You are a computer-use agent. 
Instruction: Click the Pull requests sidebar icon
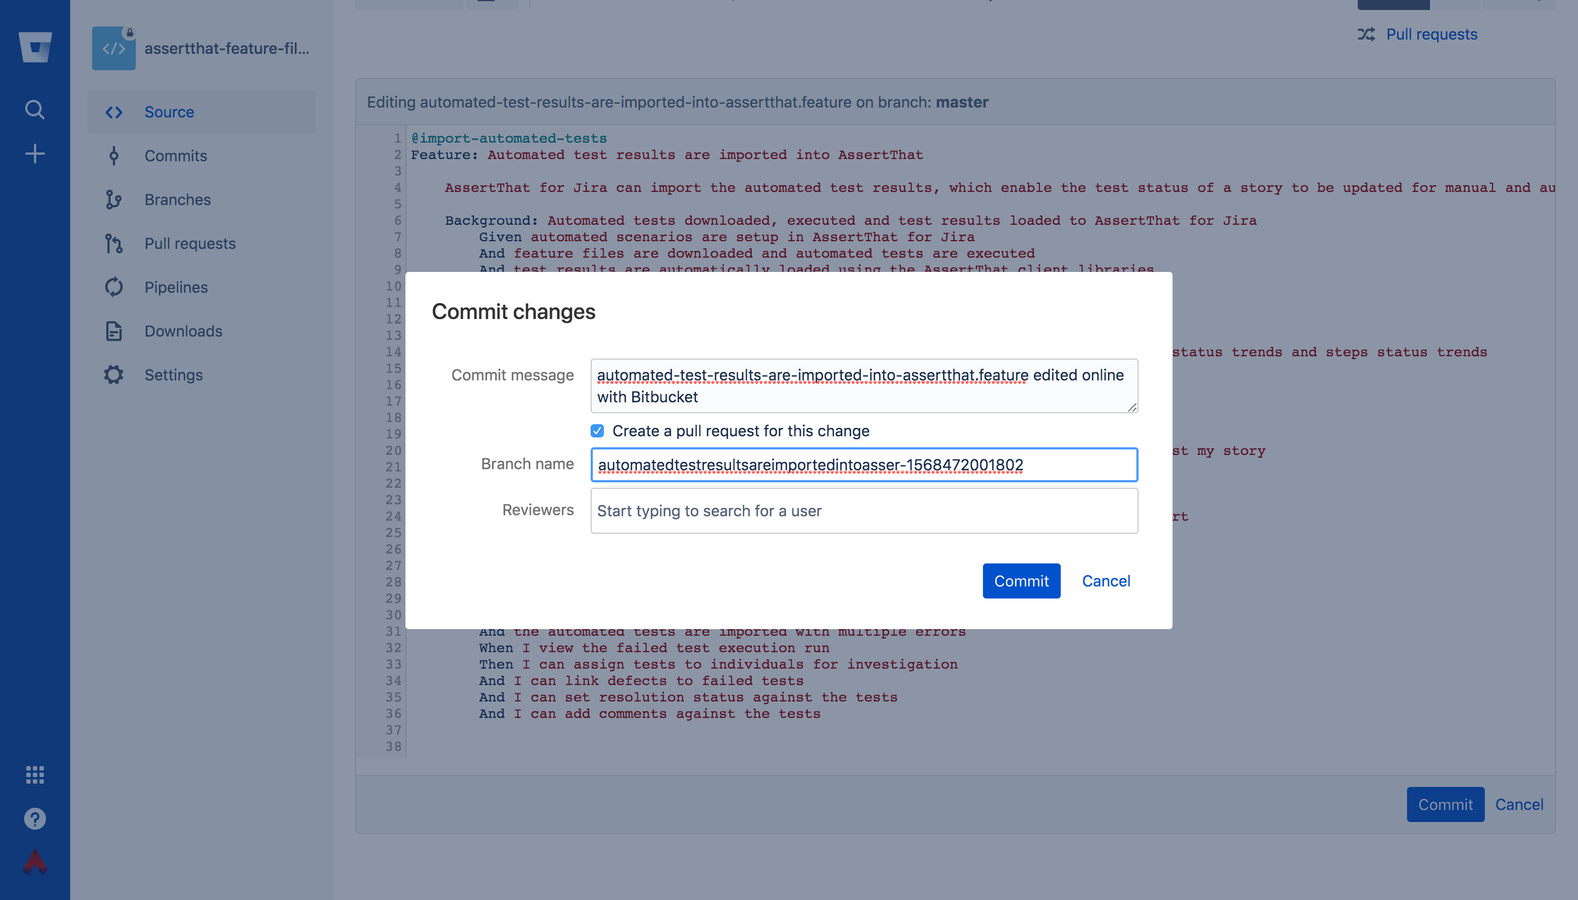tap(114, 244)
